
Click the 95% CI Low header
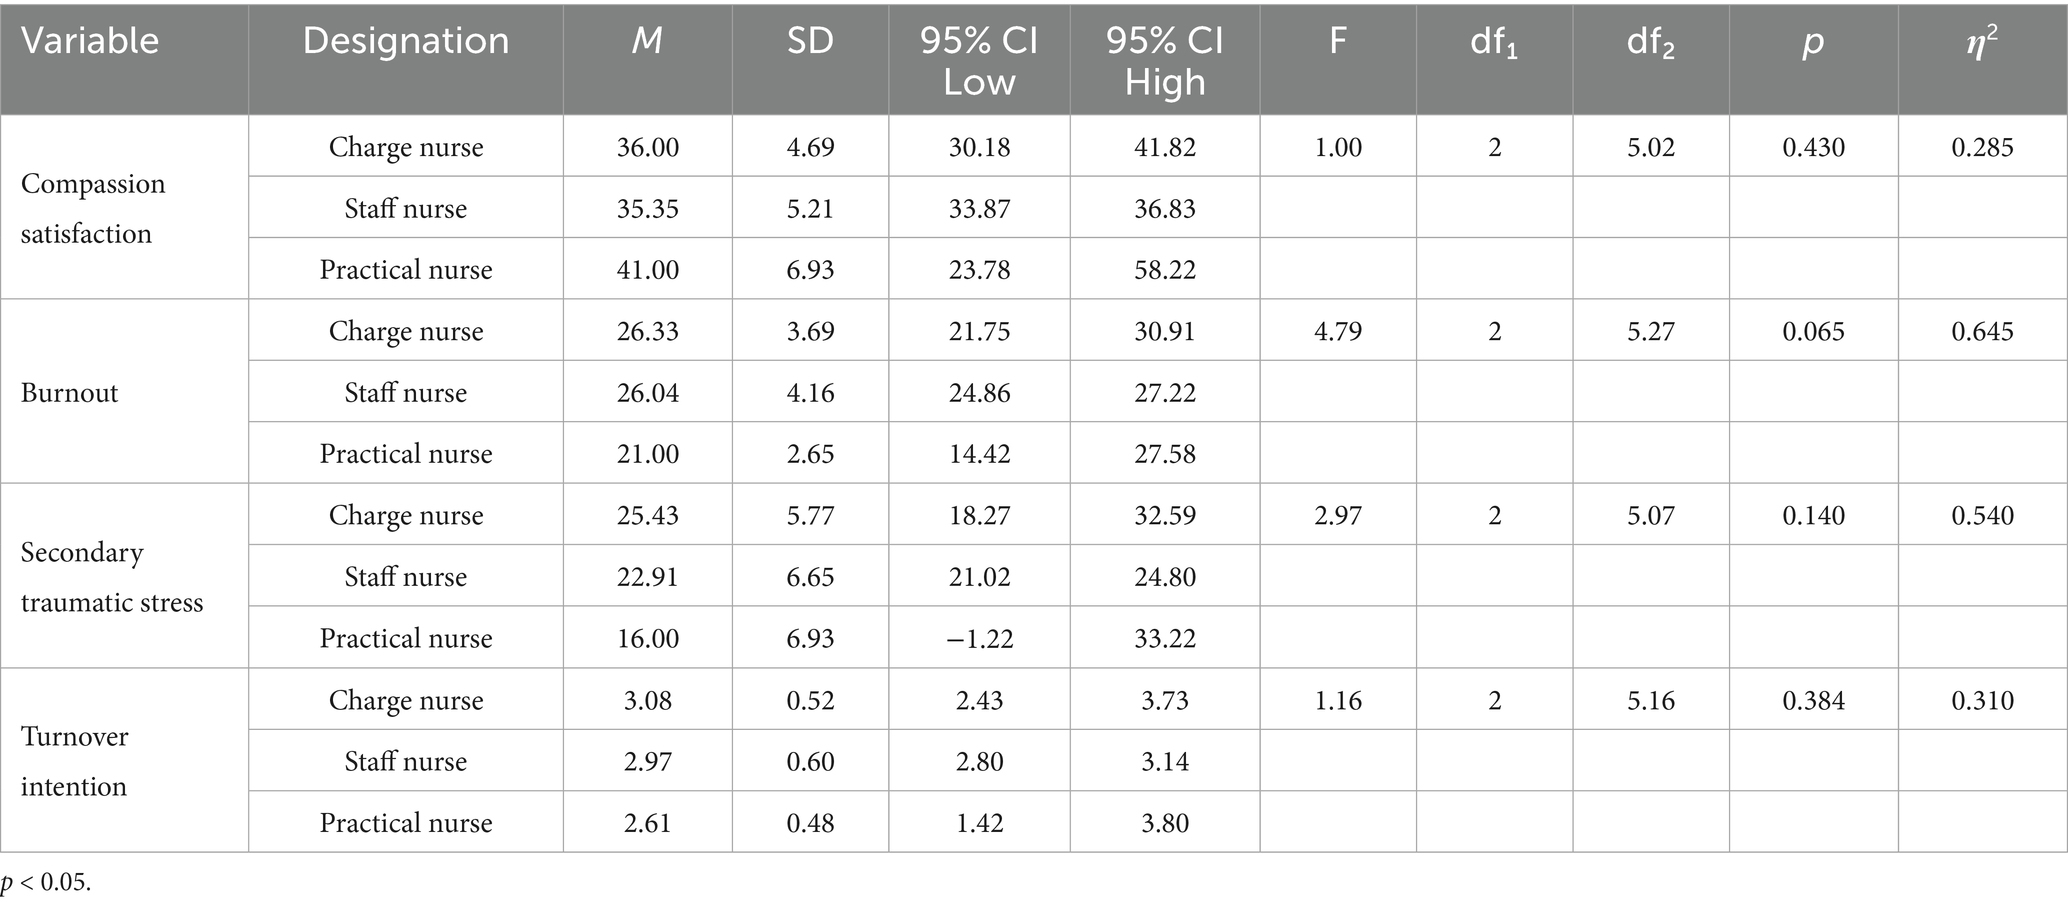click(x=979, y=60)
